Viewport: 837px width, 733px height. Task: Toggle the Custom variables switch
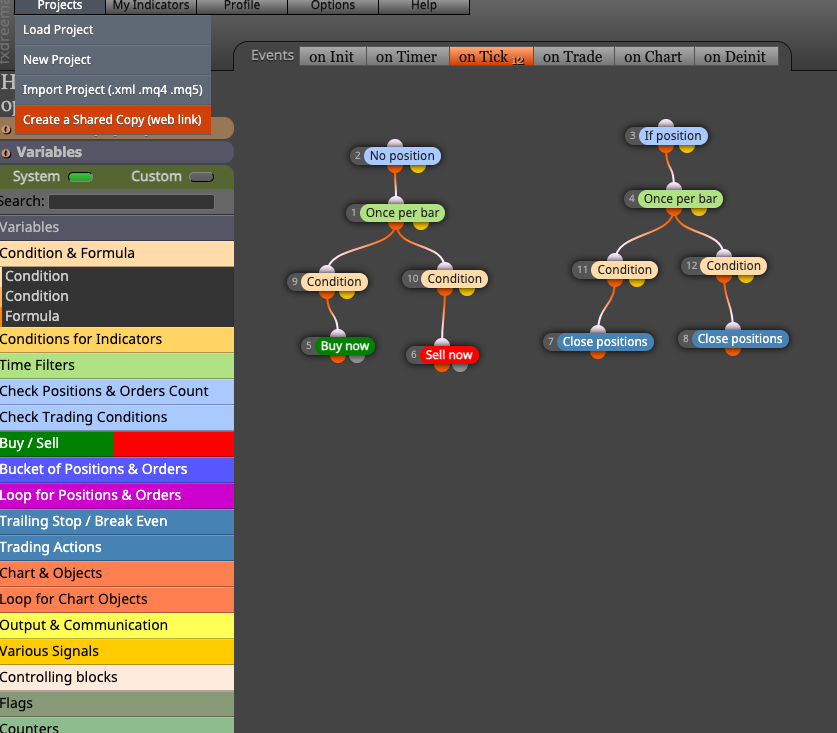[x=202, y=177]
